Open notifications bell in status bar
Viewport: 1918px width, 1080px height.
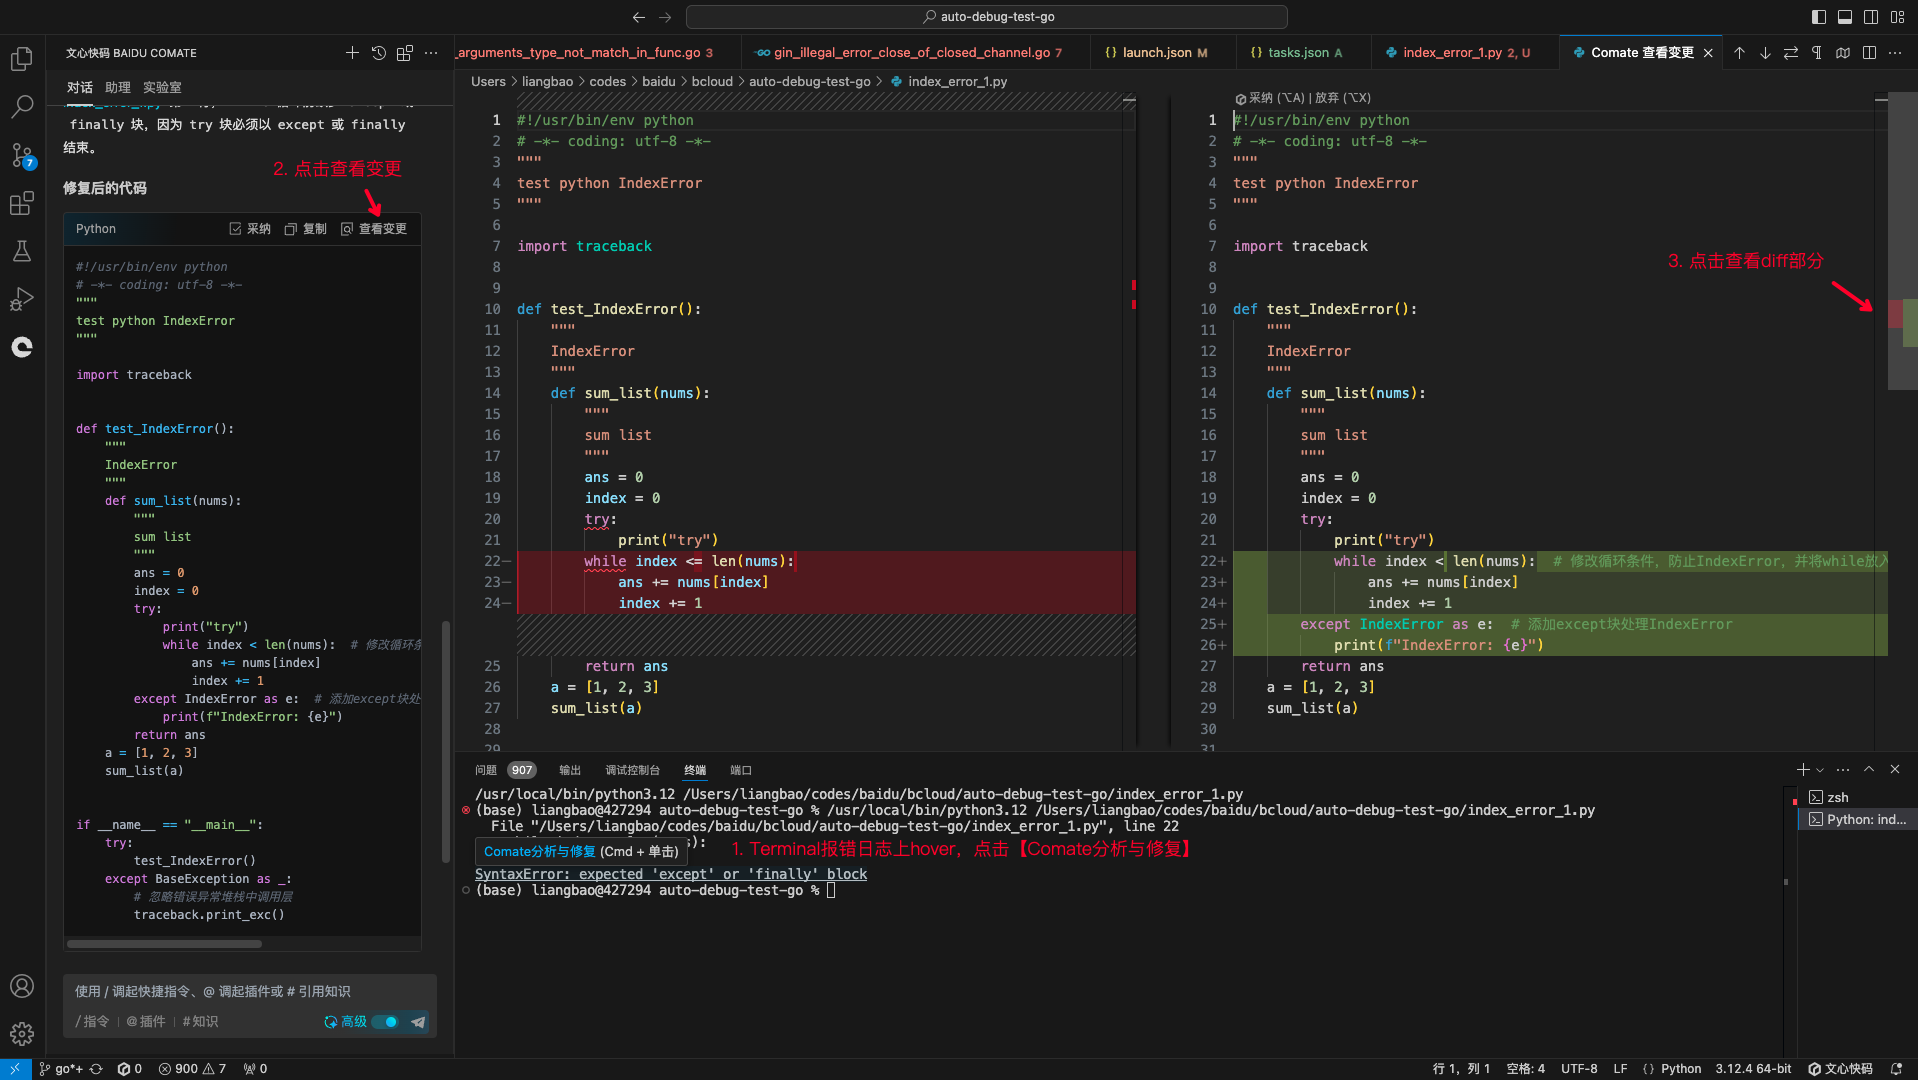[x=1896, y=1069]
